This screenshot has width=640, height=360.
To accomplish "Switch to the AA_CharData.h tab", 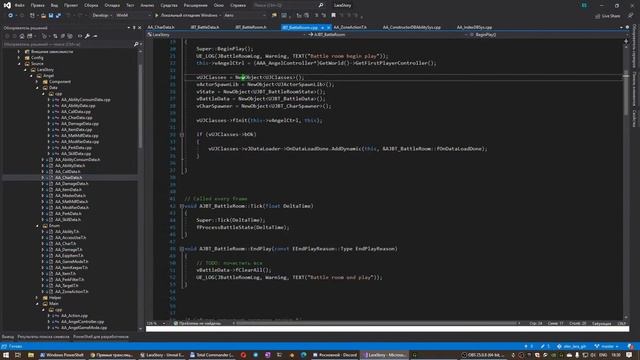I will (161, 27).
